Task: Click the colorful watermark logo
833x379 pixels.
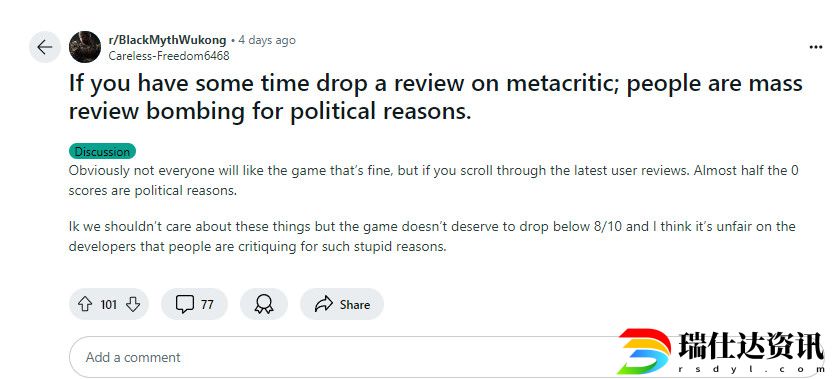Action: tap(646, 351)
